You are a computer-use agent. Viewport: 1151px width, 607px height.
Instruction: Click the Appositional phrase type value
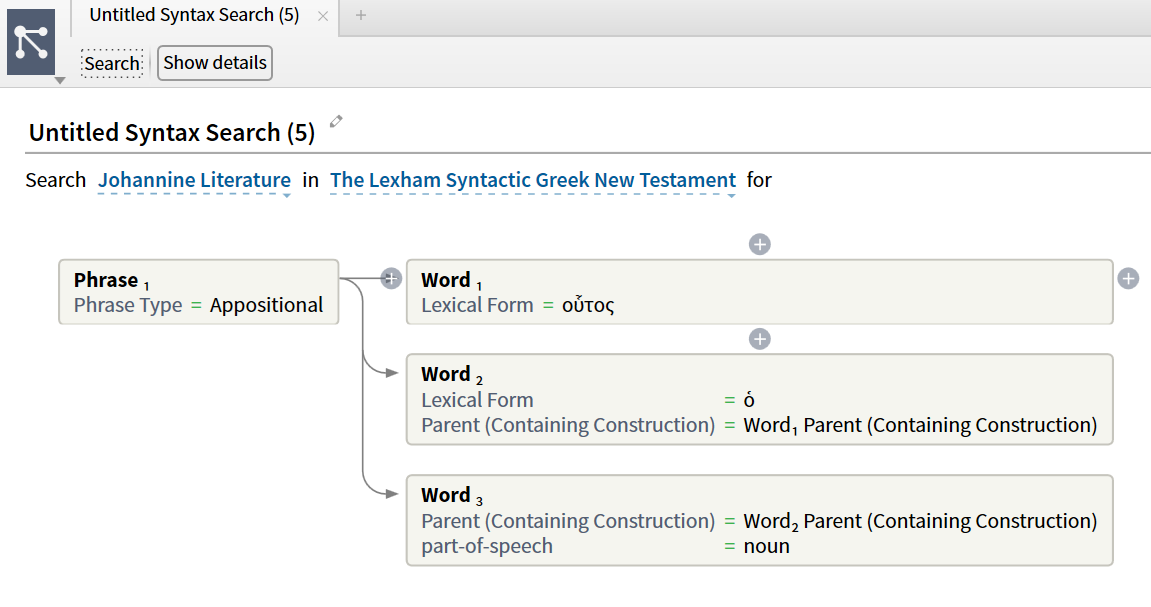267,305
